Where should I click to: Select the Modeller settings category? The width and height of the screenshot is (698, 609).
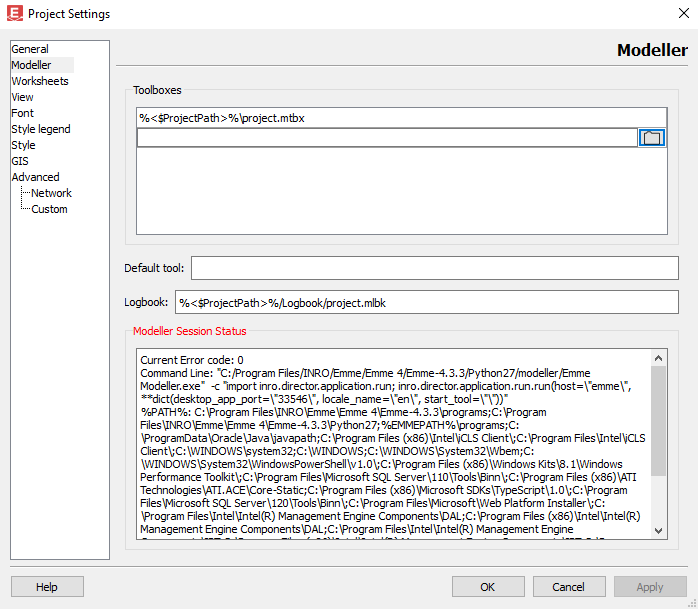31,65
